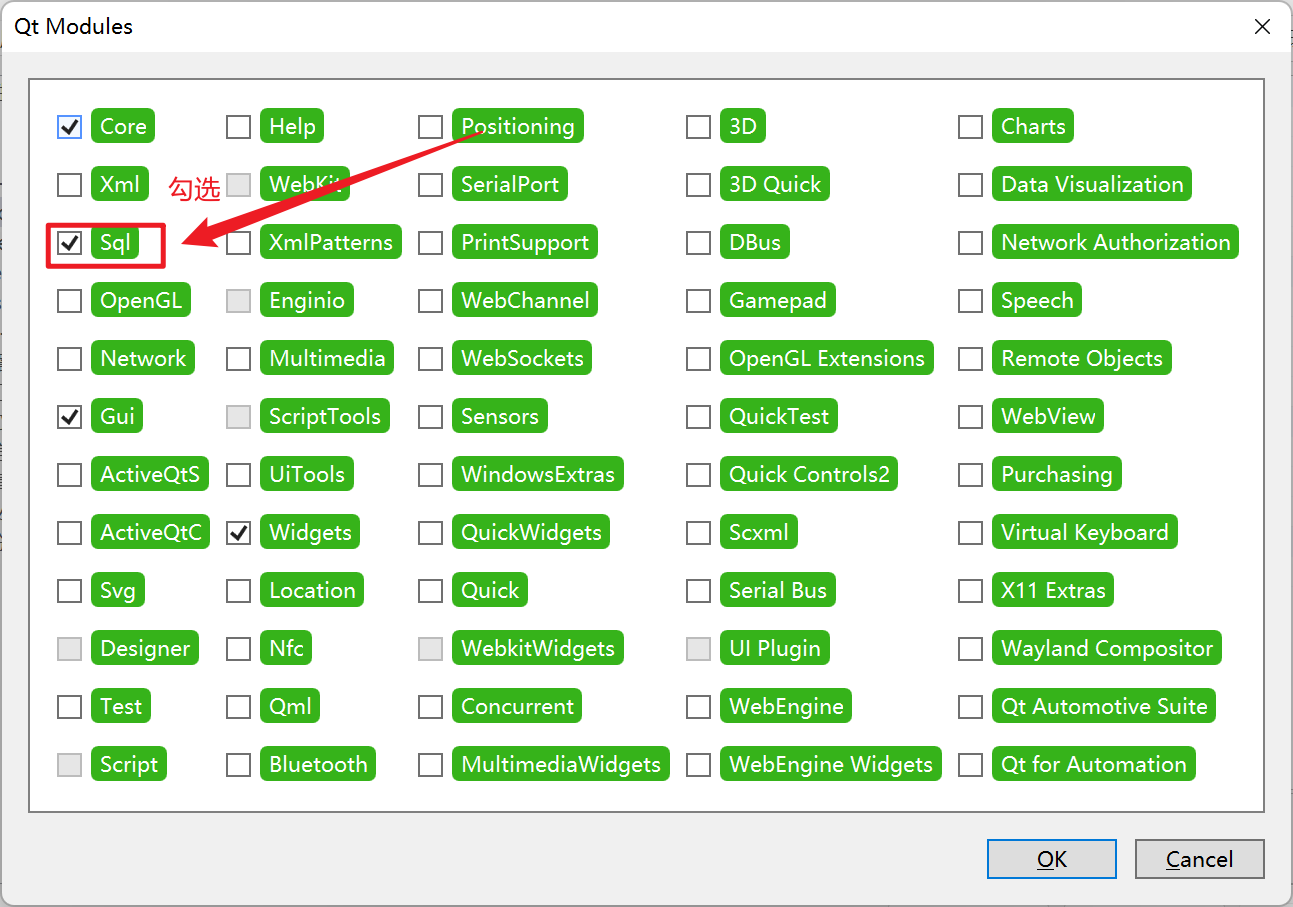The height and width of the screenshot is (907, 1293).
Task: Uncheck the Core module checkbox
Action: tap(69, 126)
